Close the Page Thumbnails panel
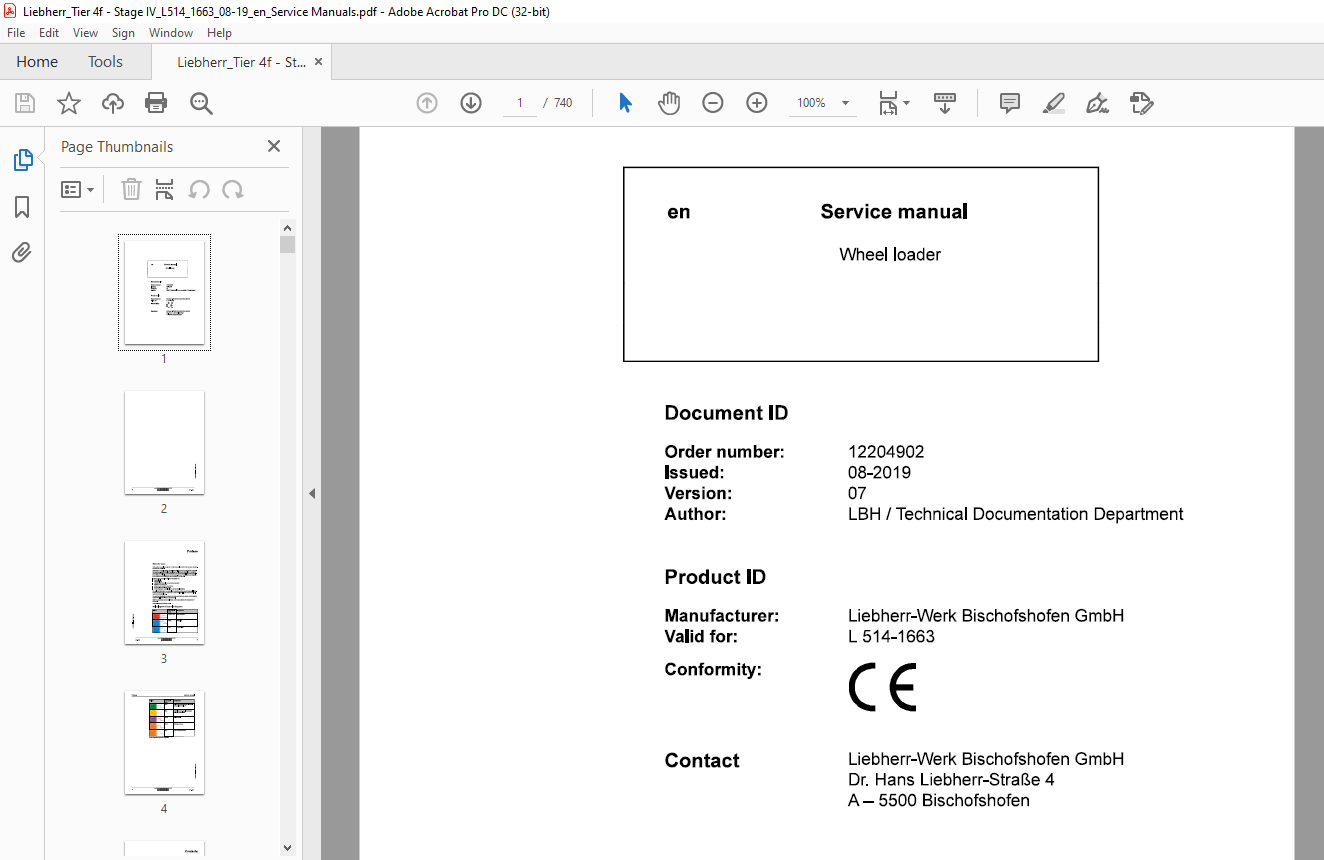The image size is (1324, 860). pos(274,146)
